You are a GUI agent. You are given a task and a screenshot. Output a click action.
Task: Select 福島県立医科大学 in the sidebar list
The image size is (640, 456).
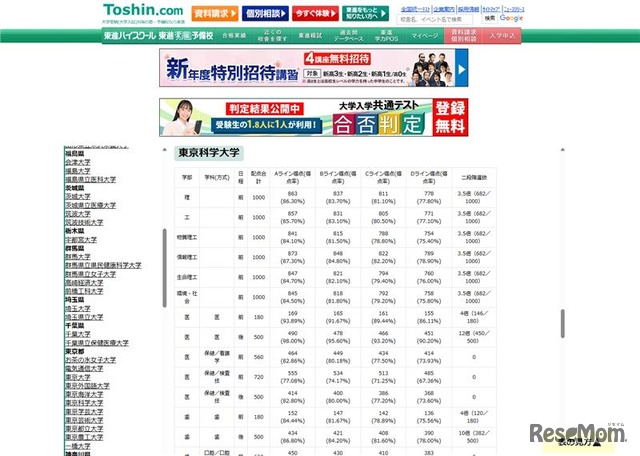click(x=91, y=180)
